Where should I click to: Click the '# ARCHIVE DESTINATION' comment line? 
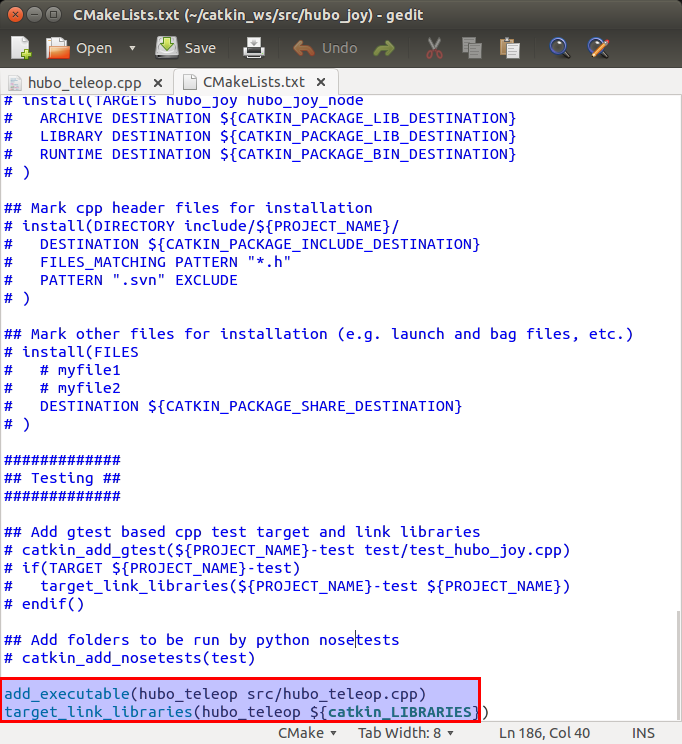260,118
